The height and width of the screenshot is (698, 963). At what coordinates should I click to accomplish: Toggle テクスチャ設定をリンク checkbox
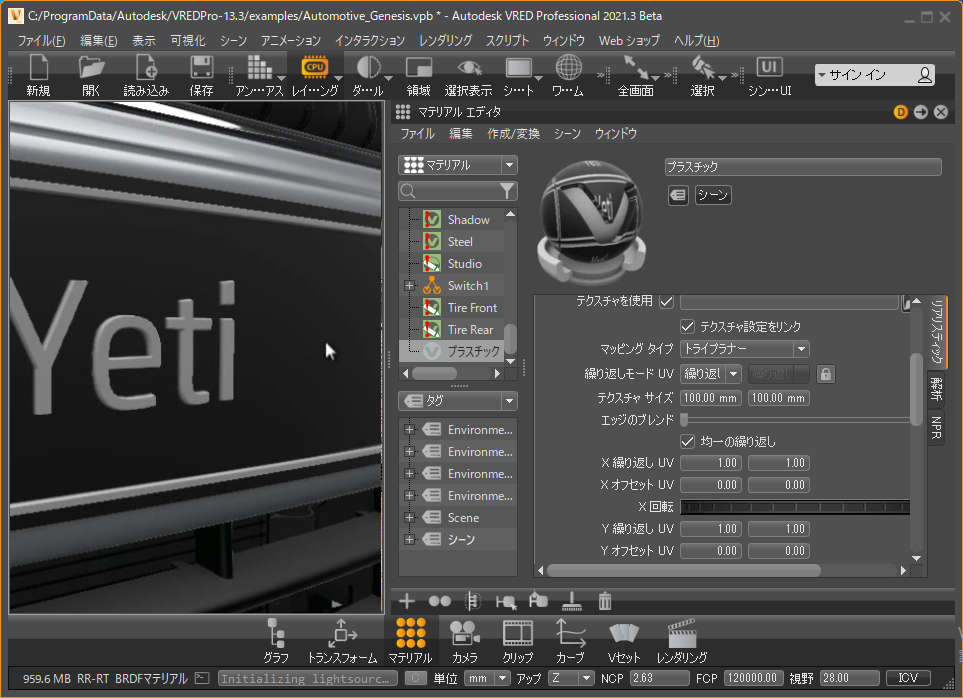687,327
